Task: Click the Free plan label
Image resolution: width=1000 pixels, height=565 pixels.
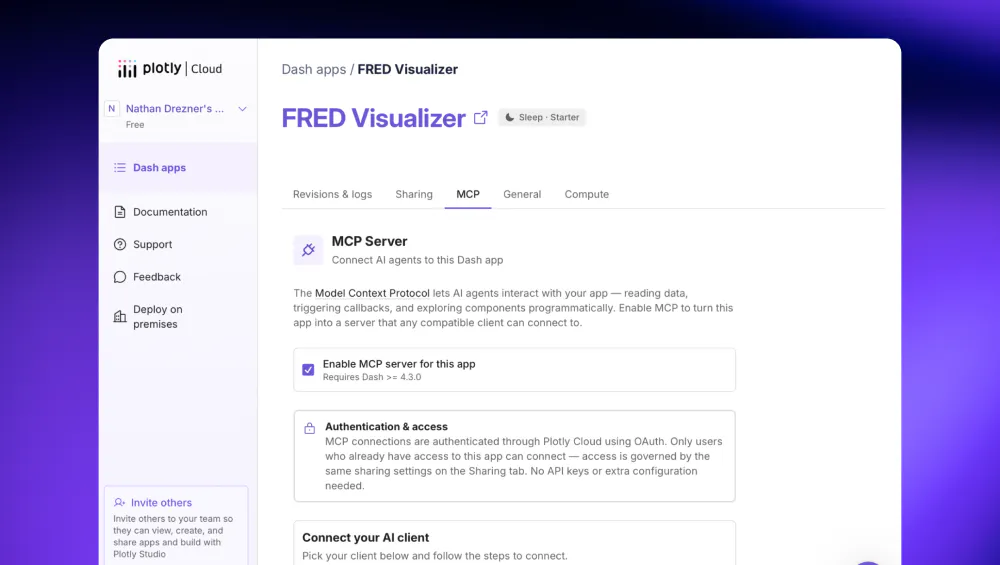Action: (135, 124)
